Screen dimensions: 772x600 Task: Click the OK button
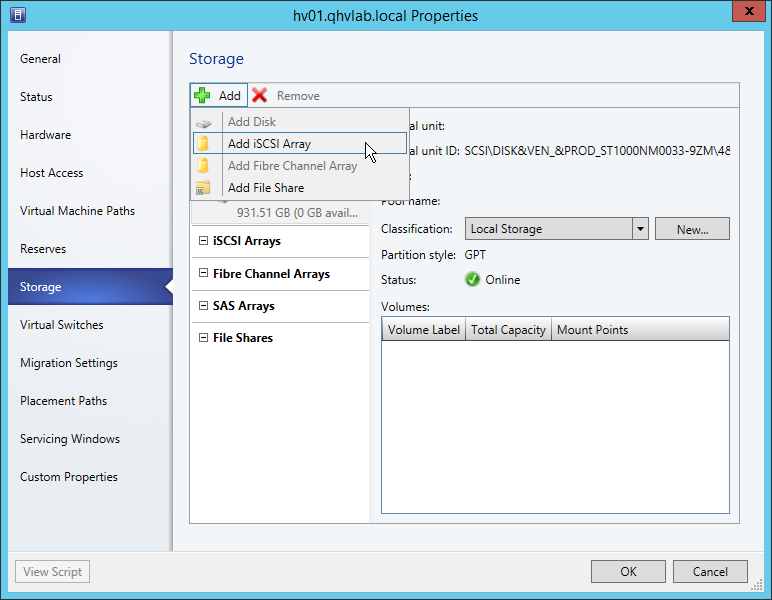click(628, 572)
